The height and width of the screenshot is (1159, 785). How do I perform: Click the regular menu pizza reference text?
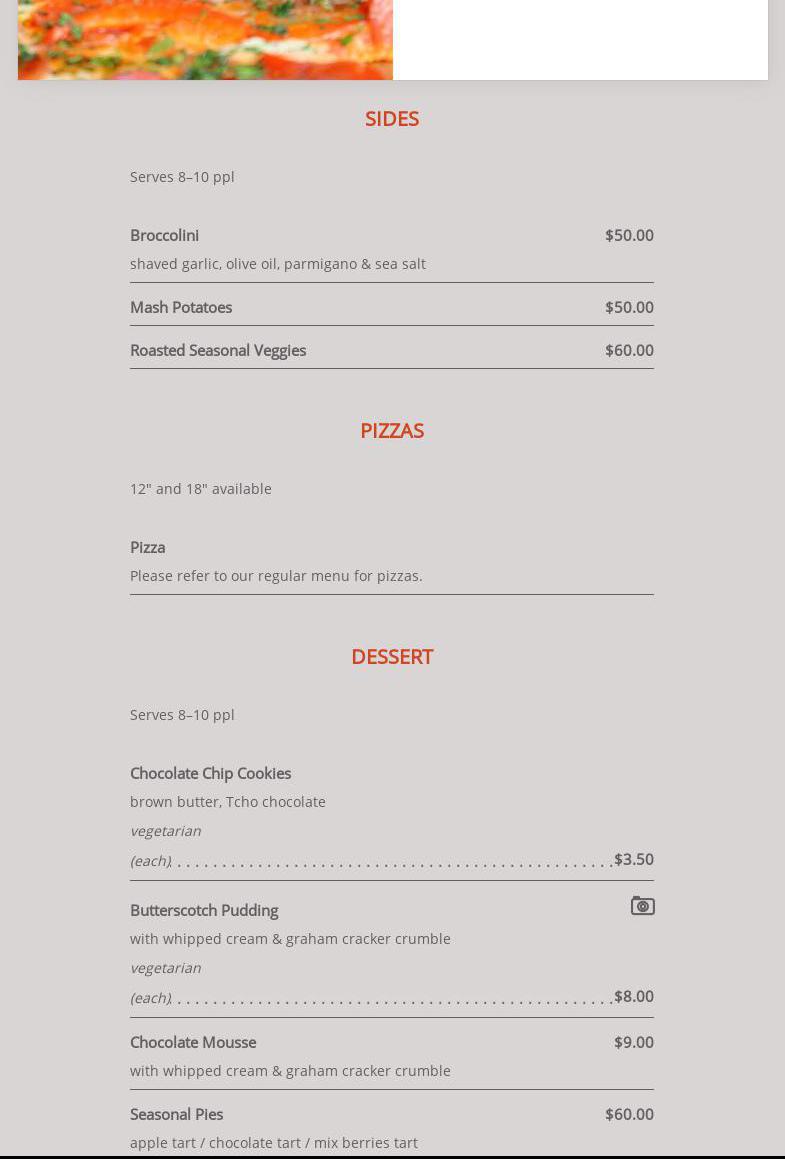(276, 576)
